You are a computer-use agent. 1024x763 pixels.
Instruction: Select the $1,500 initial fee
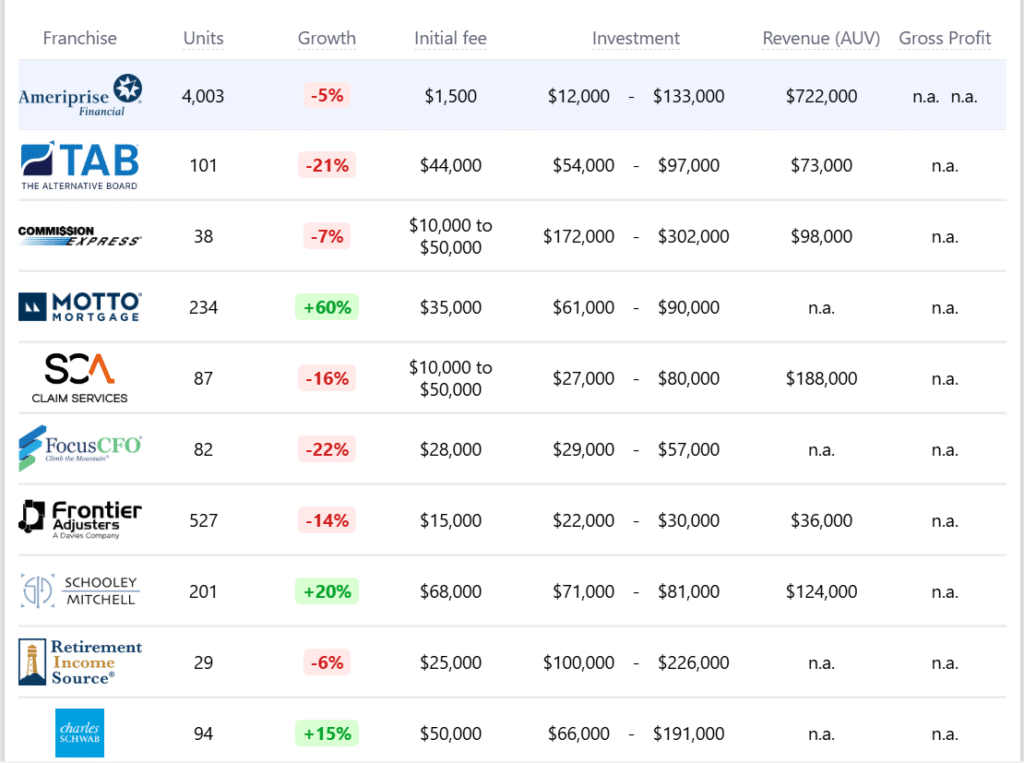coord(451,96)
